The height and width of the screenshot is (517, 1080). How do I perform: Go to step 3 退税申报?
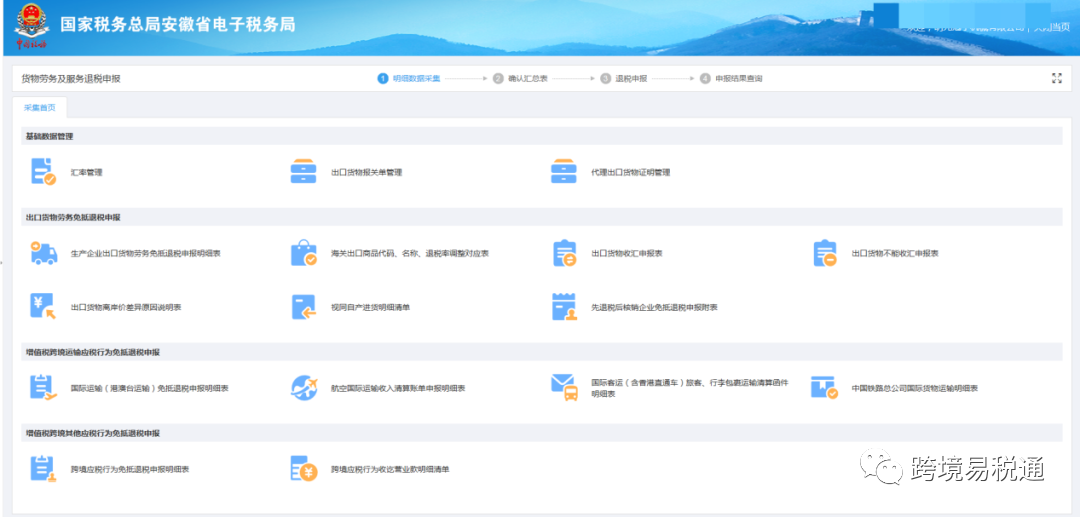(x=630, y=78)
